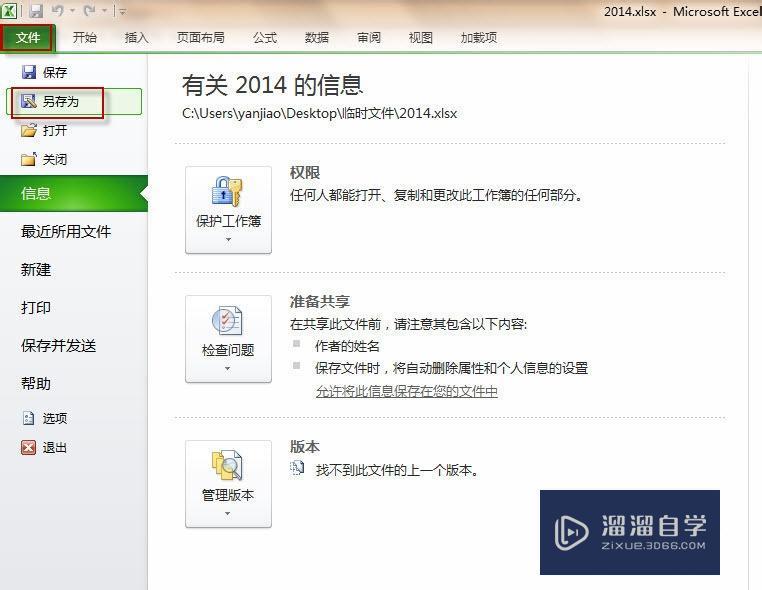Switch to the 数据 ribbon tab
This screenshot has width=762, height=590.
(317, 37)
